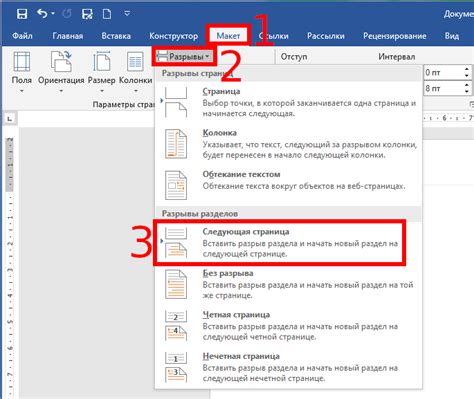Click the tab selector L button on ruler
Viewport: 474px width, 399px height.
tap(10, 119)
